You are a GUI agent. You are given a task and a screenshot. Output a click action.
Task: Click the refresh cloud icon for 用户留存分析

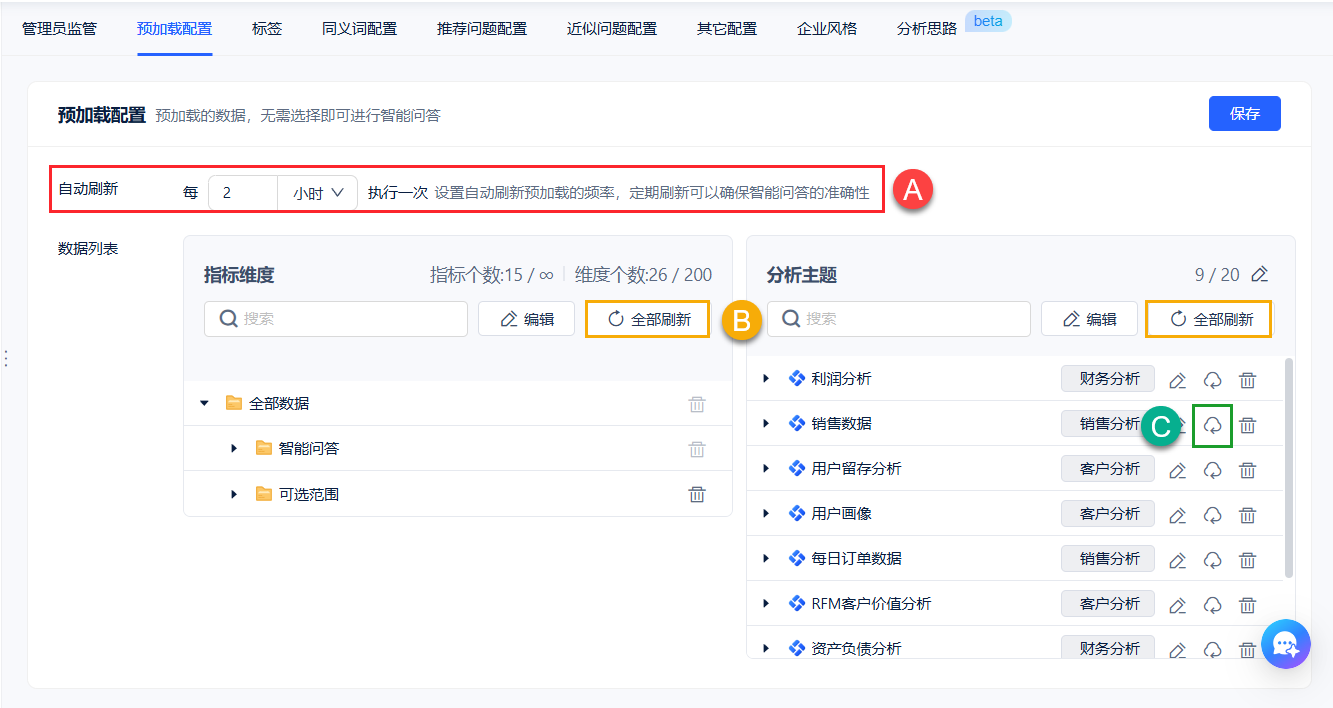(1212, 470)
